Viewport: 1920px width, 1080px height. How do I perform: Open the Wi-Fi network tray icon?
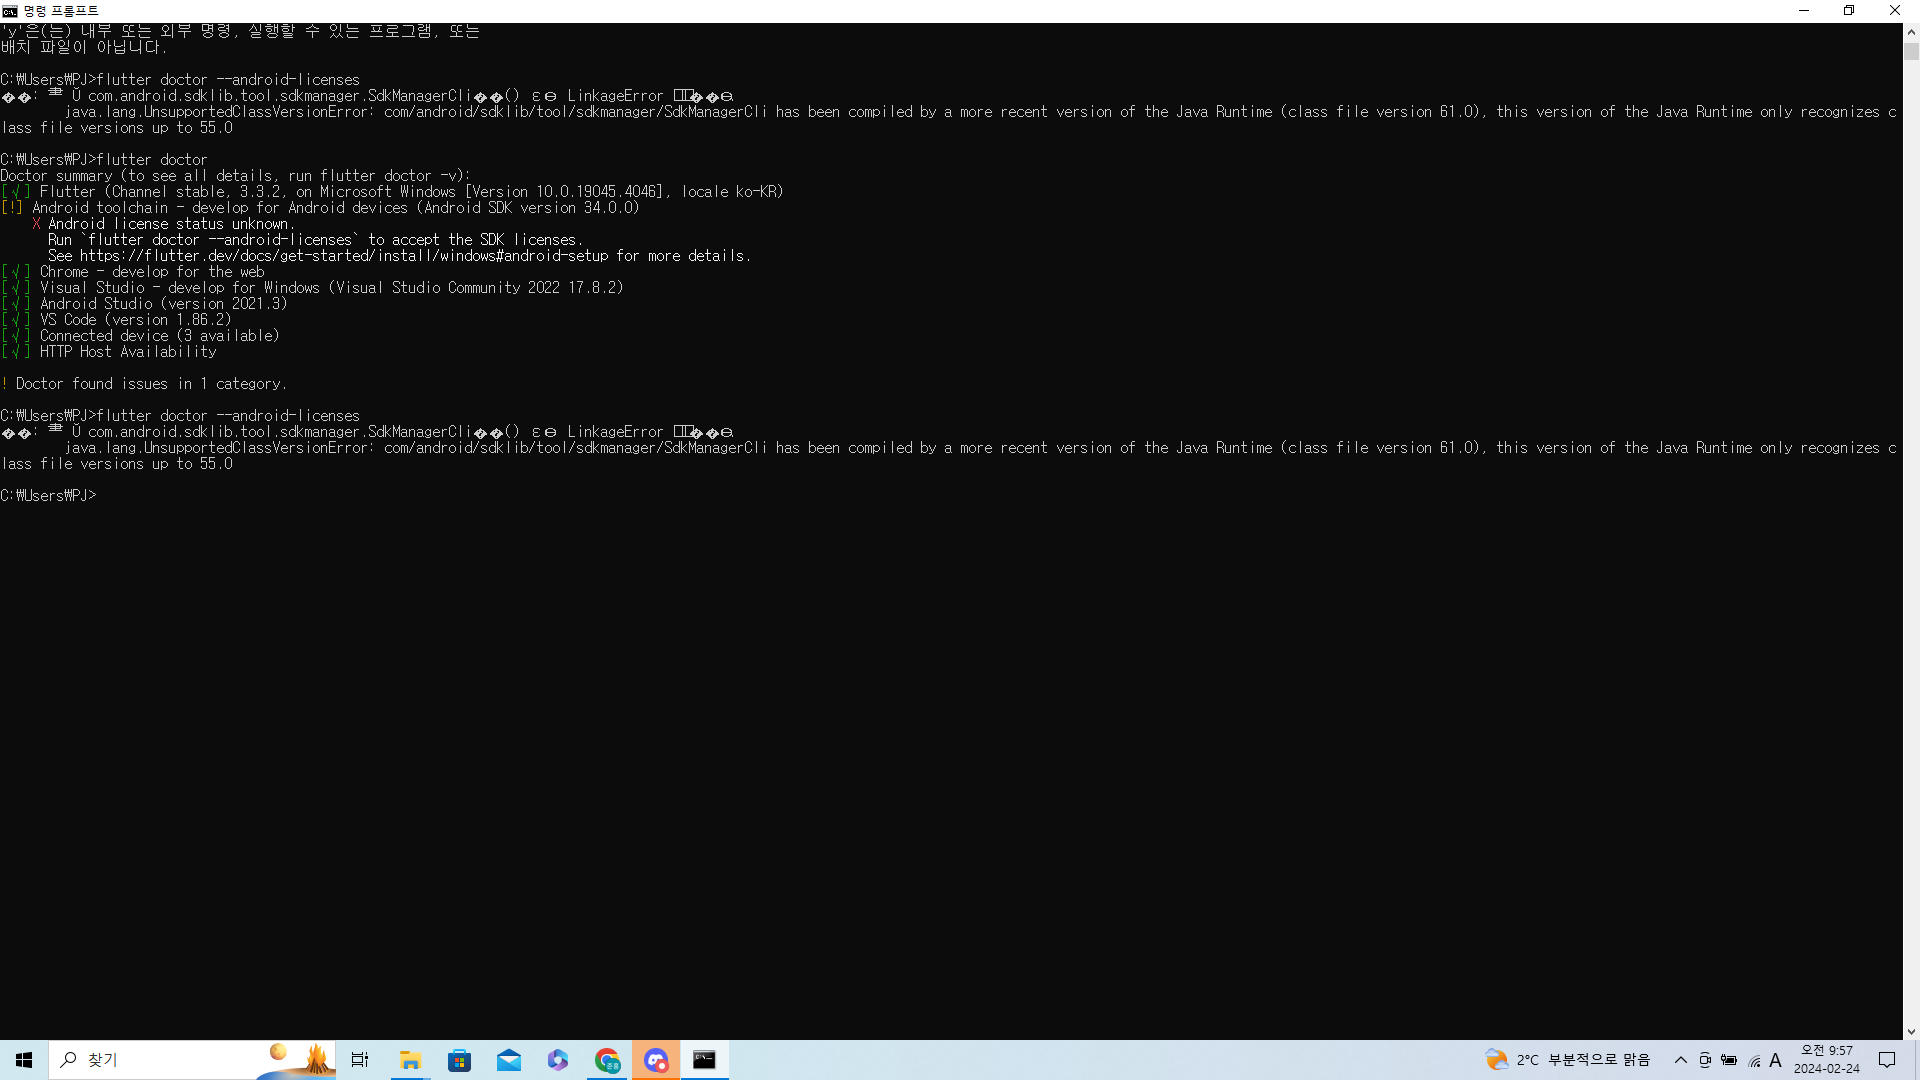1754,1060
